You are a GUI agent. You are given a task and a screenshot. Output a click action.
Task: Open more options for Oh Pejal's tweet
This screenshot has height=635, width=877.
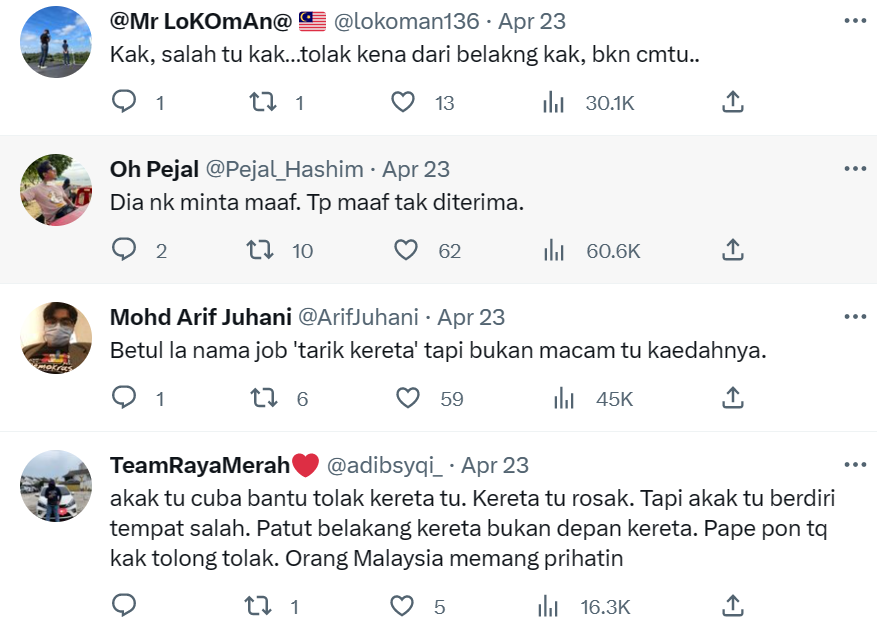click(x=855, y=169)
